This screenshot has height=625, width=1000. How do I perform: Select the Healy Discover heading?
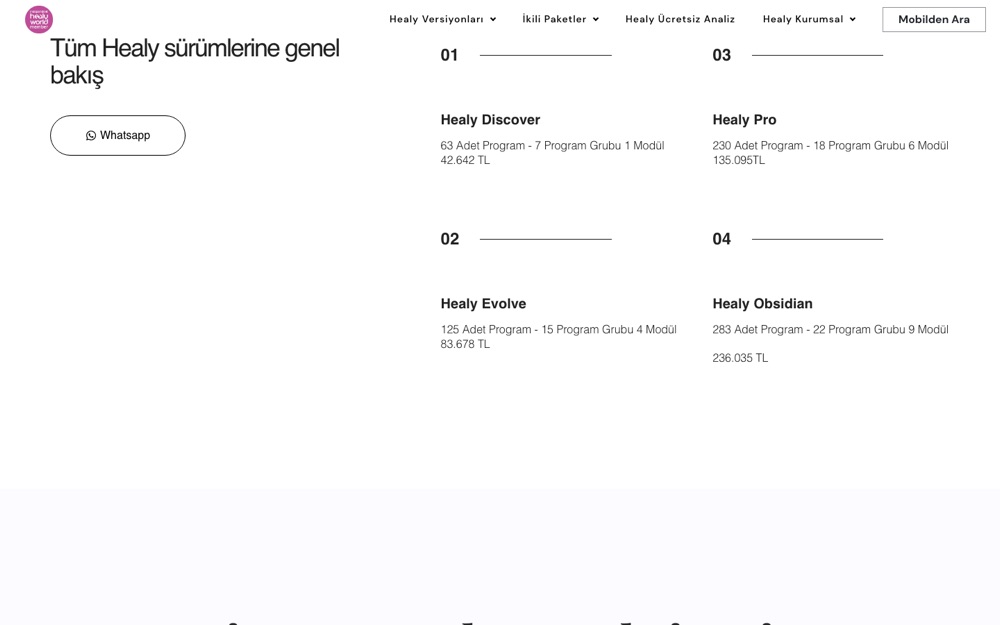pyautogui.click(x=490, y=120)
